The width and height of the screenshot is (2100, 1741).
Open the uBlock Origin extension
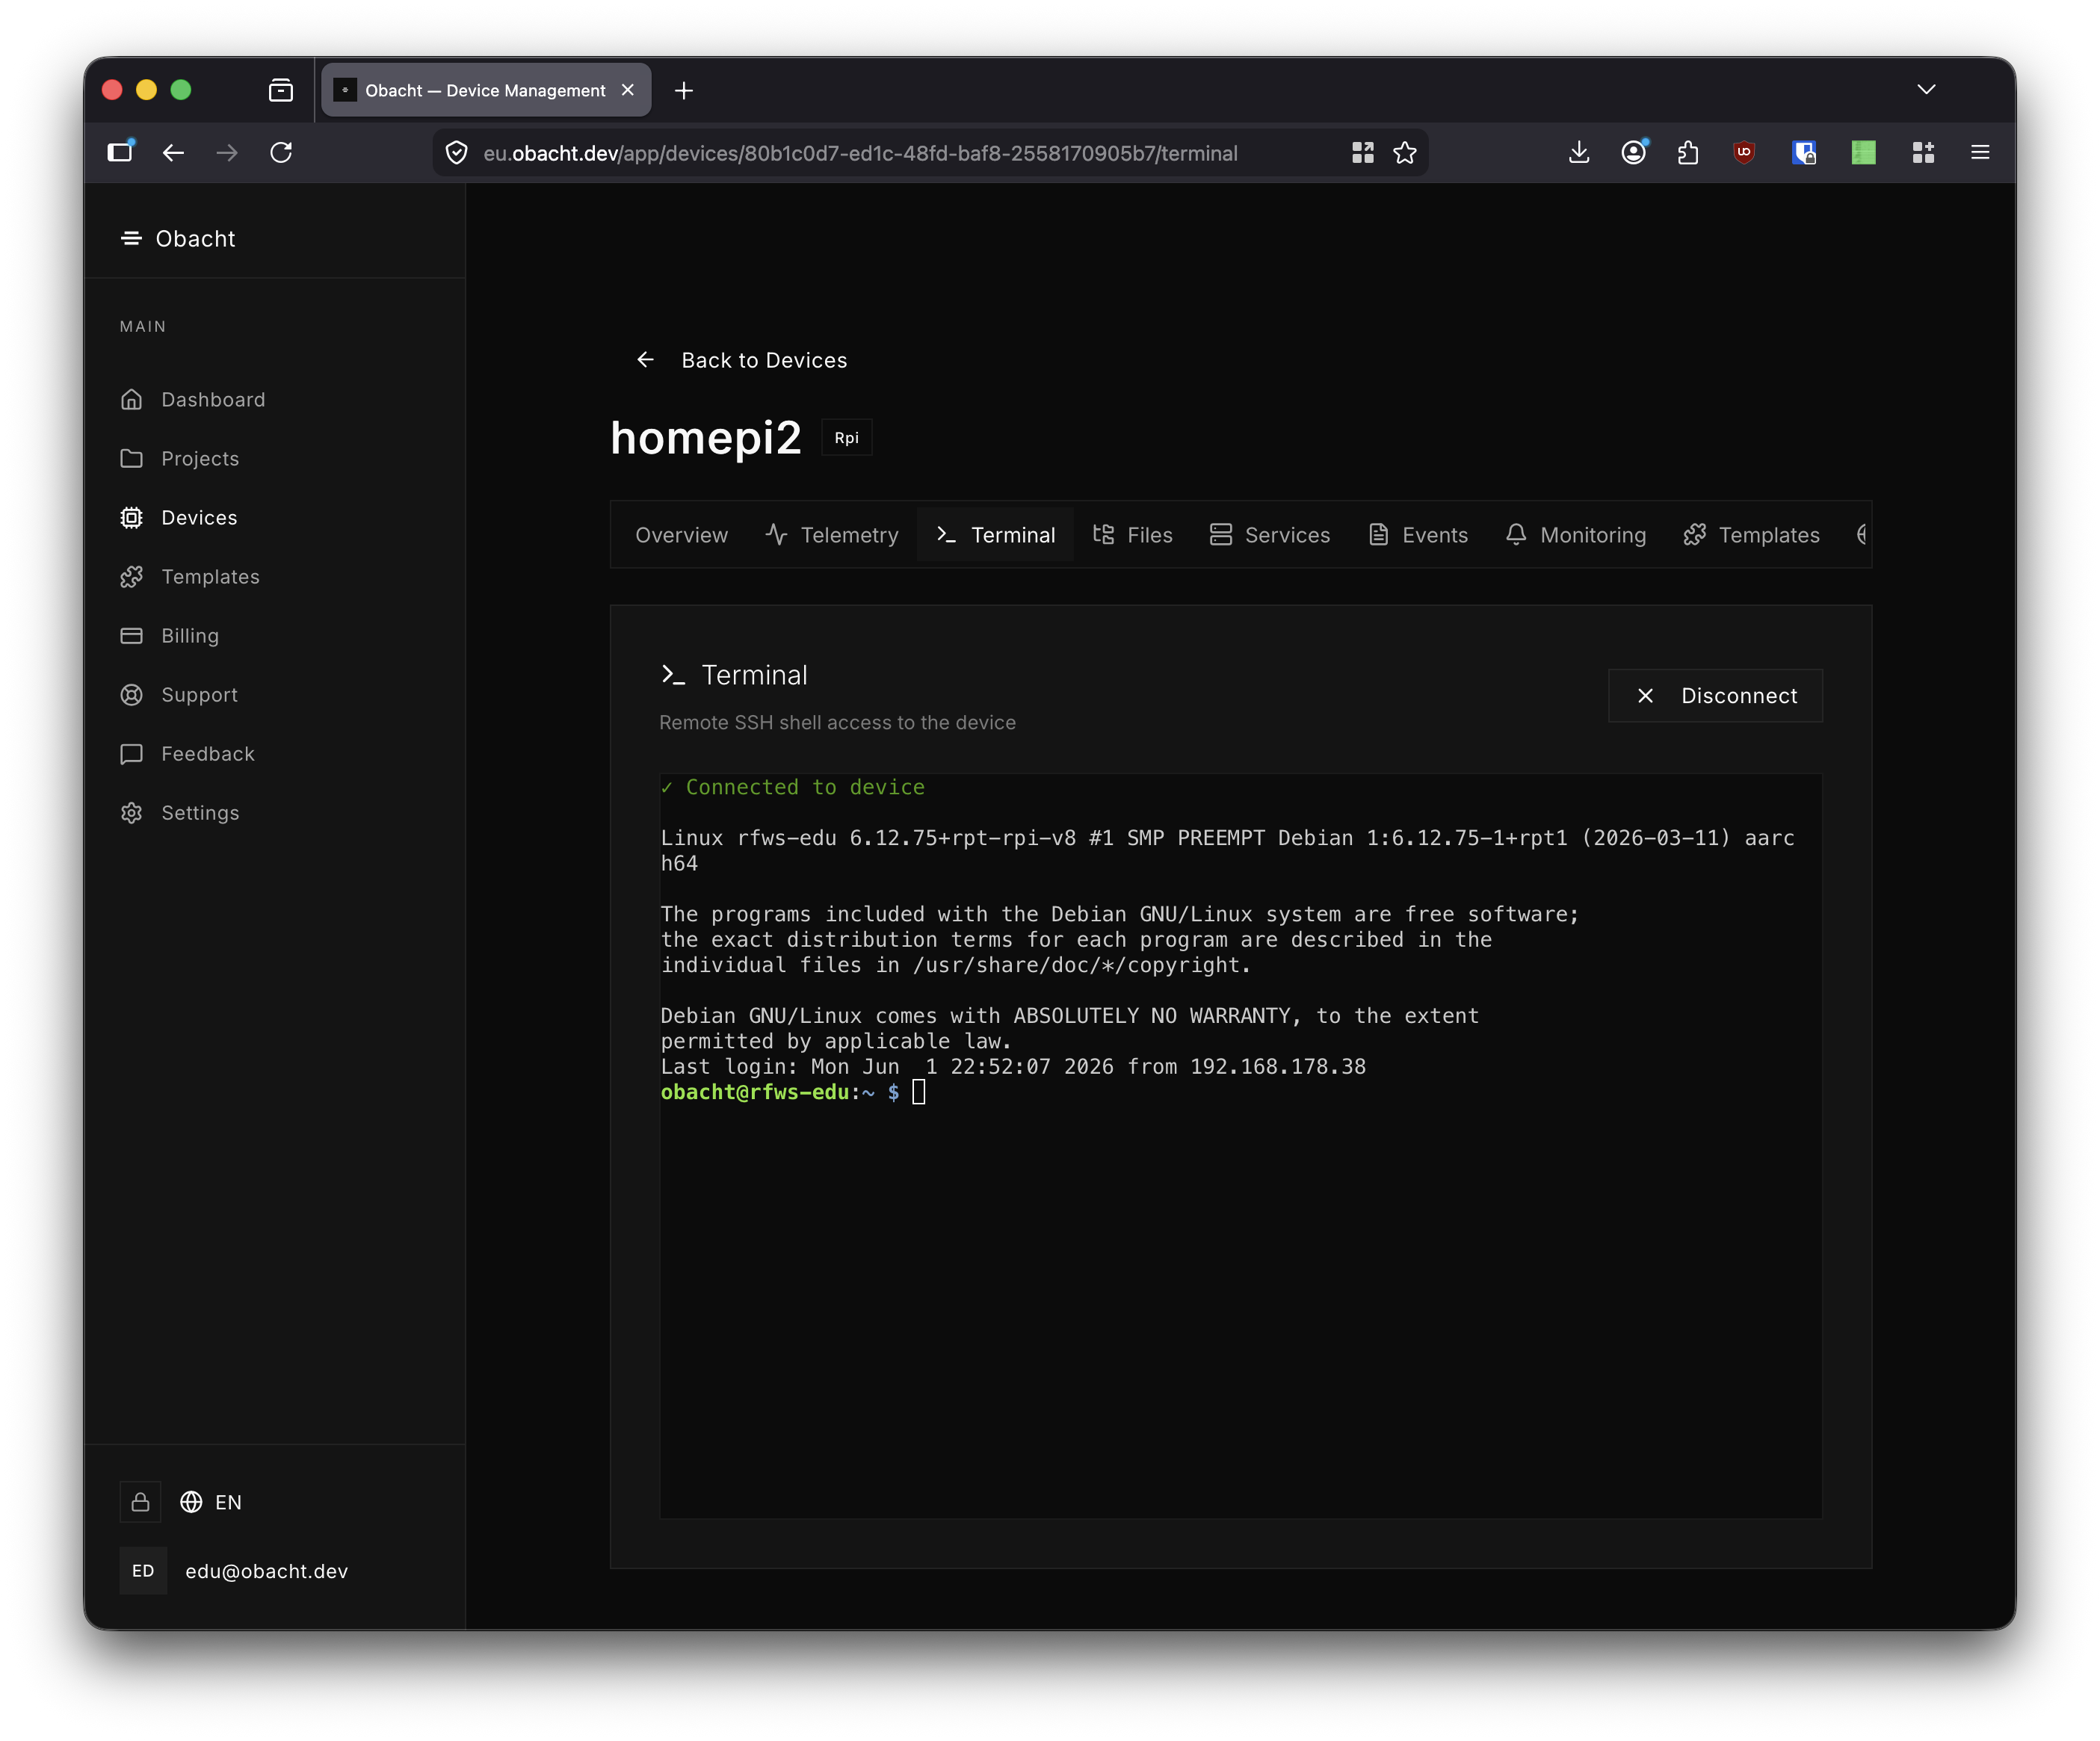tap(1744, 152)
